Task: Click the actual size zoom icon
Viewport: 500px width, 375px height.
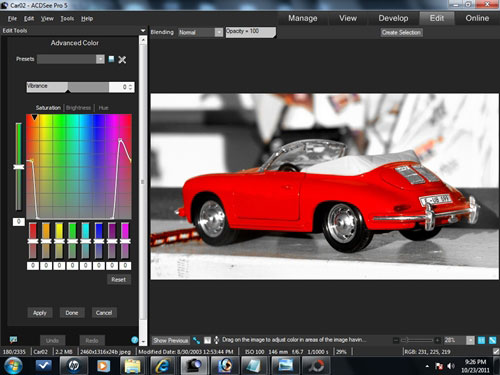Action: tap(481, 340)
